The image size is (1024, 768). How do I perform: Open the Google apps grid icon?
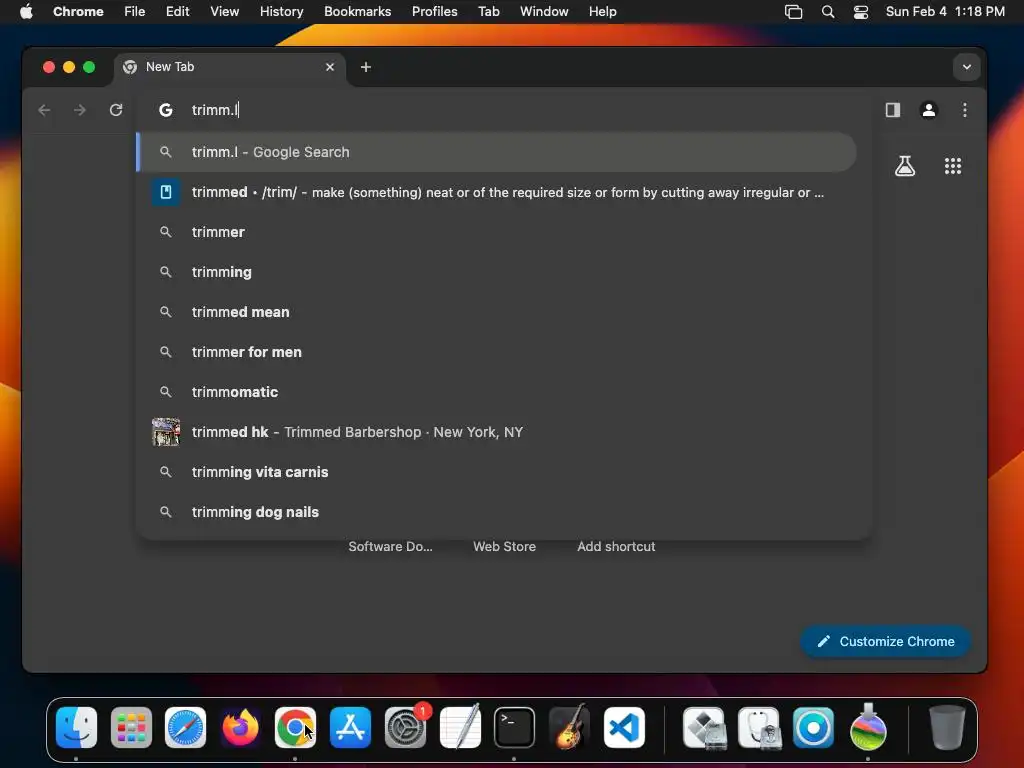(953, 166)
